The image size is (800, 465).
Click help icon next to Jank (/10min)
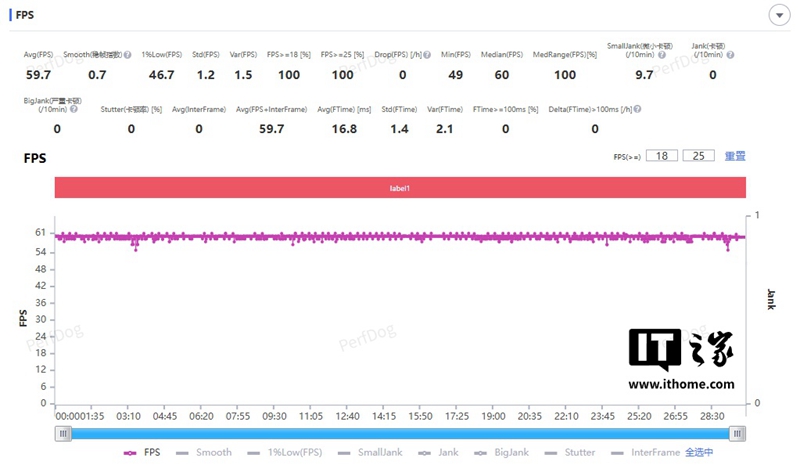coord(730,55)
